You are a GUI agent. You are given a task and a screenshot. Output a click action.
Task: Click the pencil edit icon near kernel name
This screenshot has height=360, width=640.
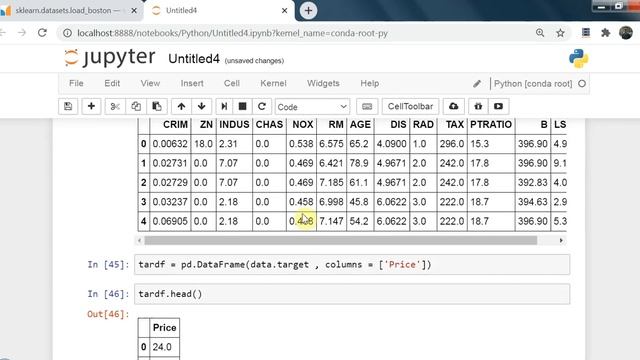tap(477, 84)
